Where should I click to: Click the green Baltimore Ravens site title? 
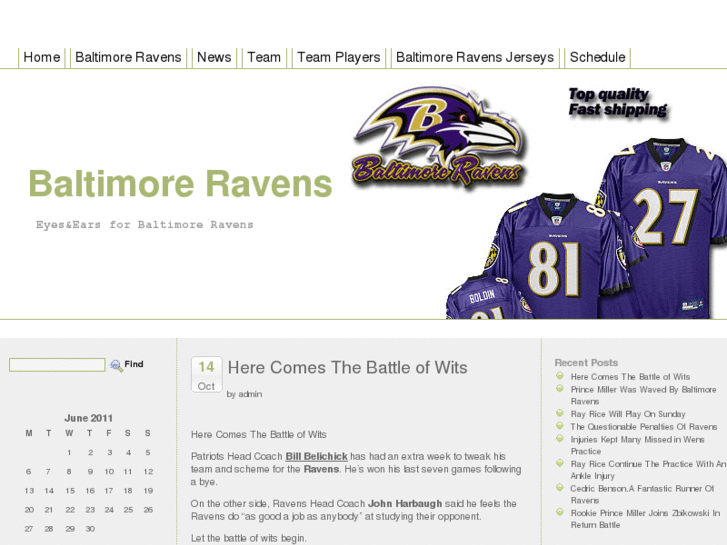(x=180, y=184)
